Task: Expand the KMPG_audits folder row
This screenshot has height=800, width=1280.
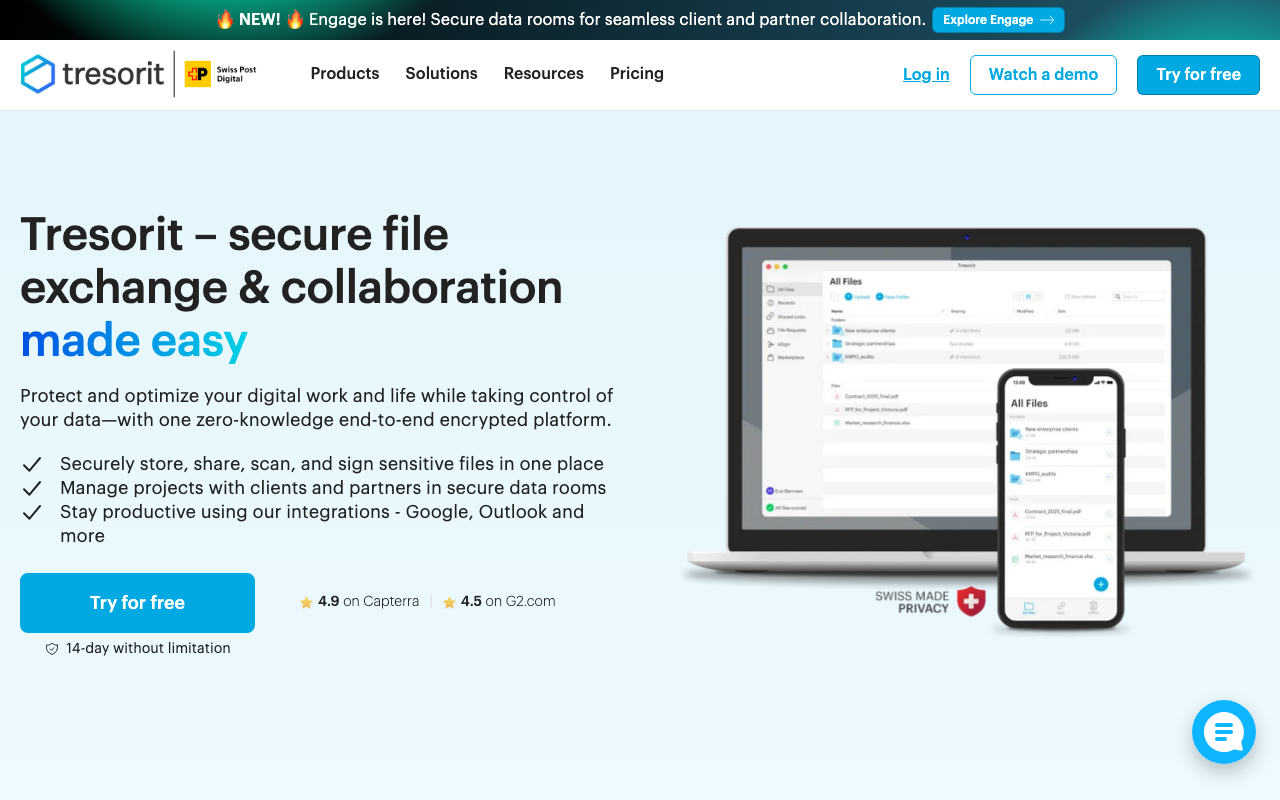Action: point(827,357)
